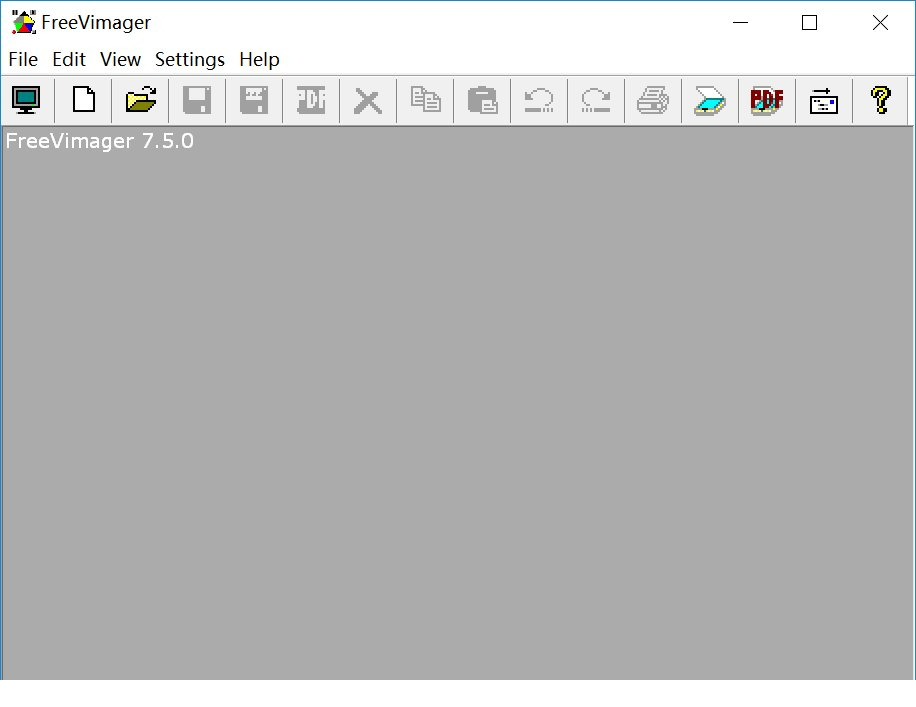Open the Settings menu
The width and height of the screenshot is (916, 707).
point(190,60)
